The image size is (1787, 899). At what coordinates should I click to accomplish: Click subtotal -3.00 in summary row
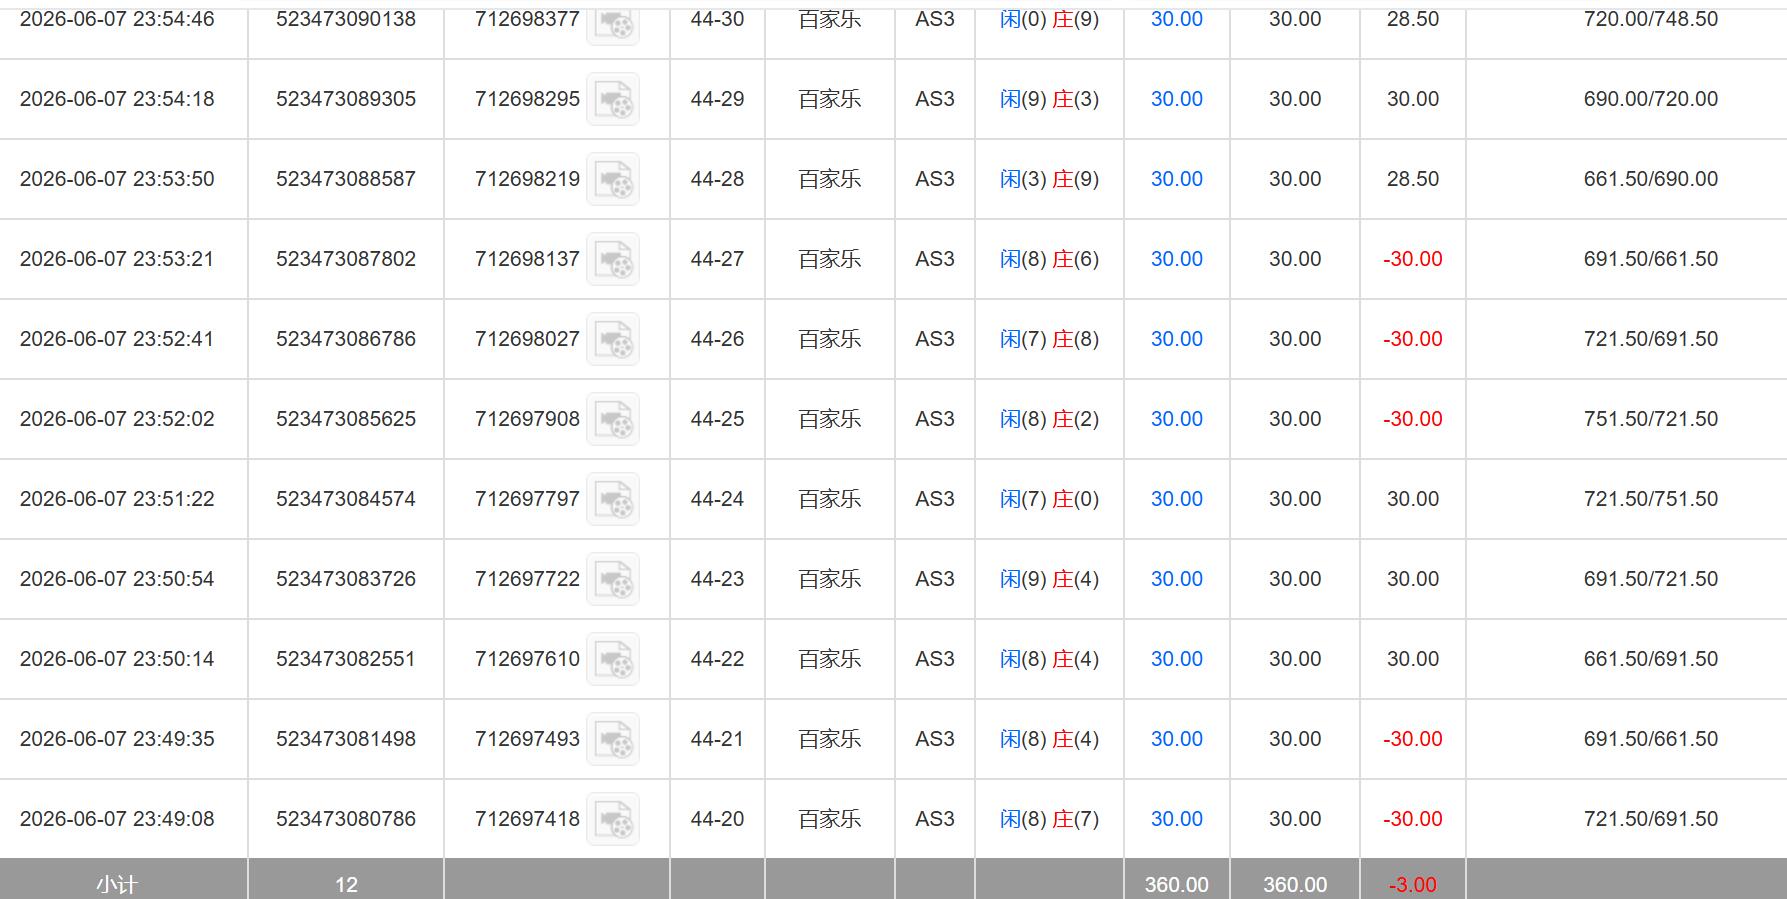pos(1413,885)
